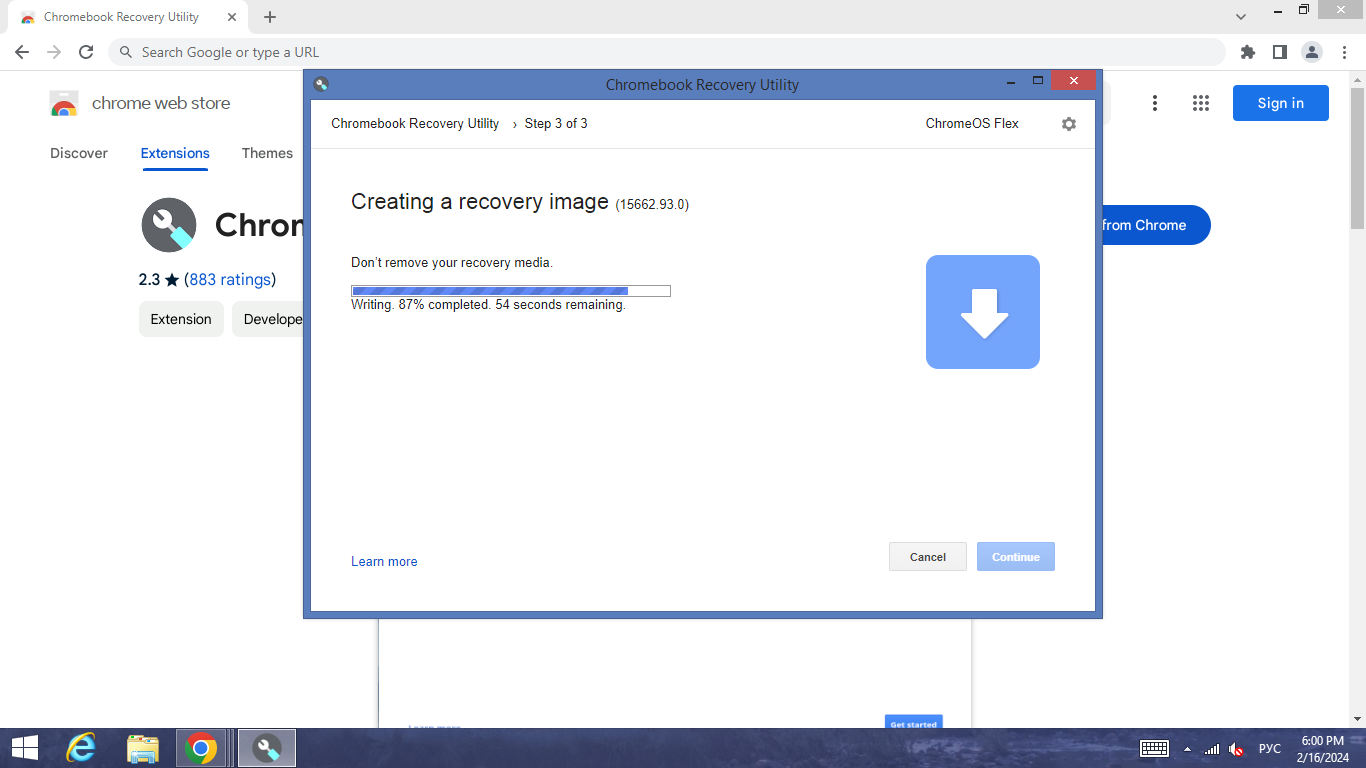Screen dimensions: 1366x768
Task: Open the network signal tray icon
Action: point(1211,749)
